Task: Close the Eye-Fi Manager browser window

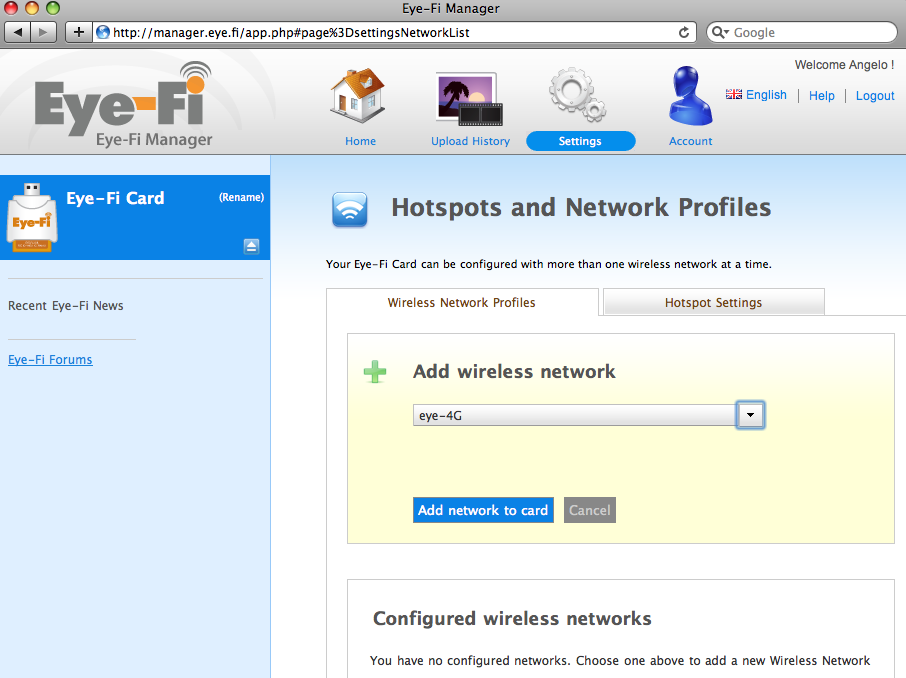Action: (x=11, y=8)
